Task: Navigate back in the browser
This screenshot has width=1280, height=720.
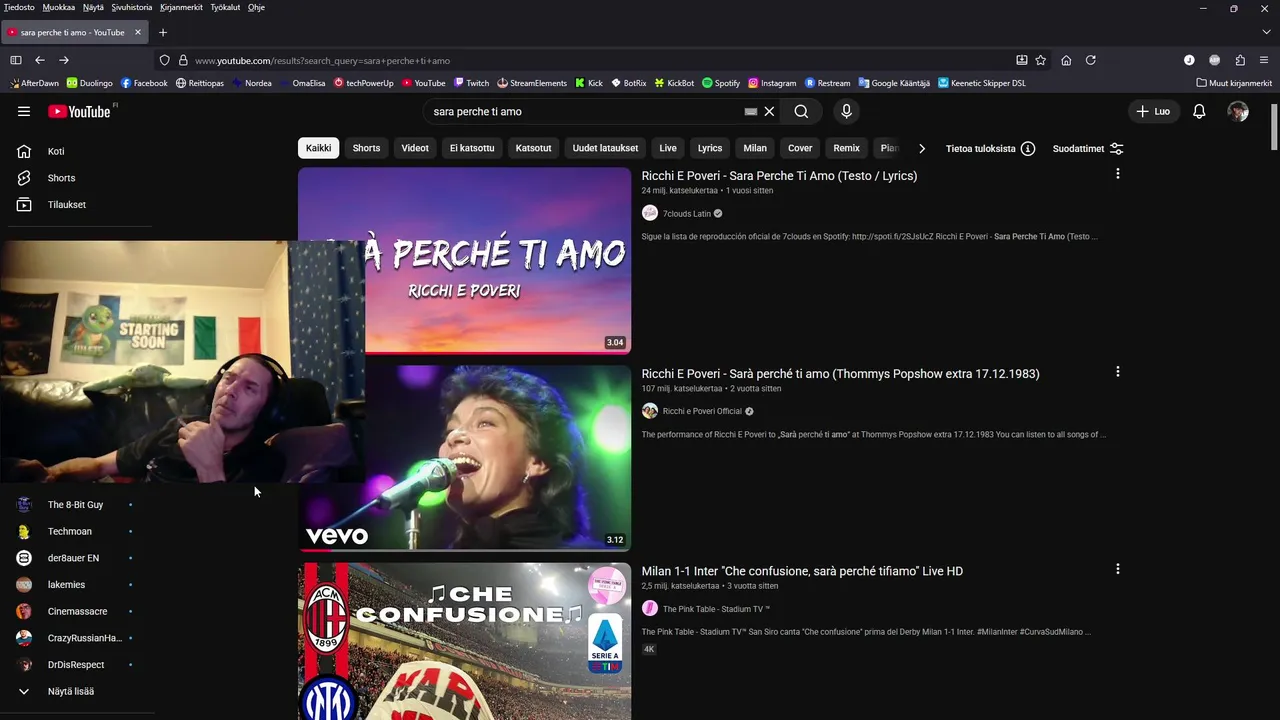Action: pos(40,60)
